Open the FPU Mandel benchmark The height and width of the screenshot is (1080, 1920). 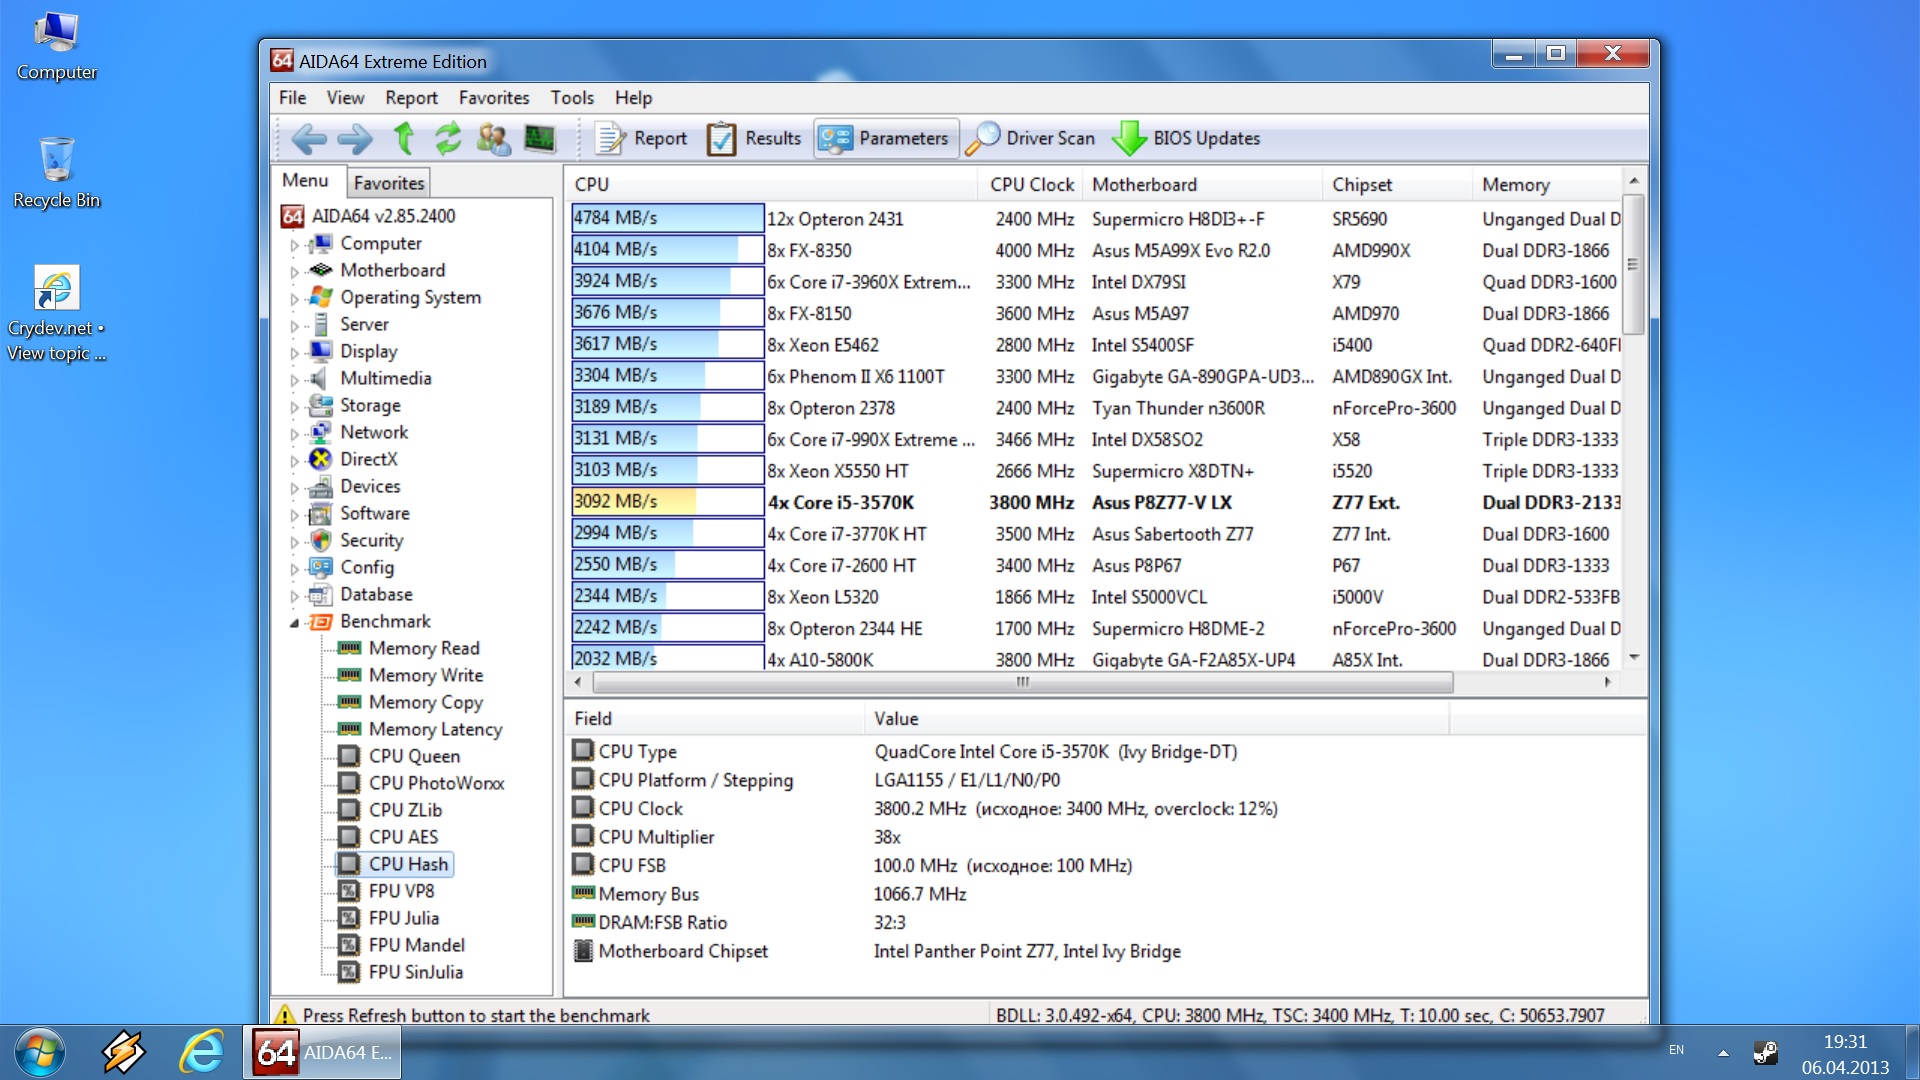[416, 945]
